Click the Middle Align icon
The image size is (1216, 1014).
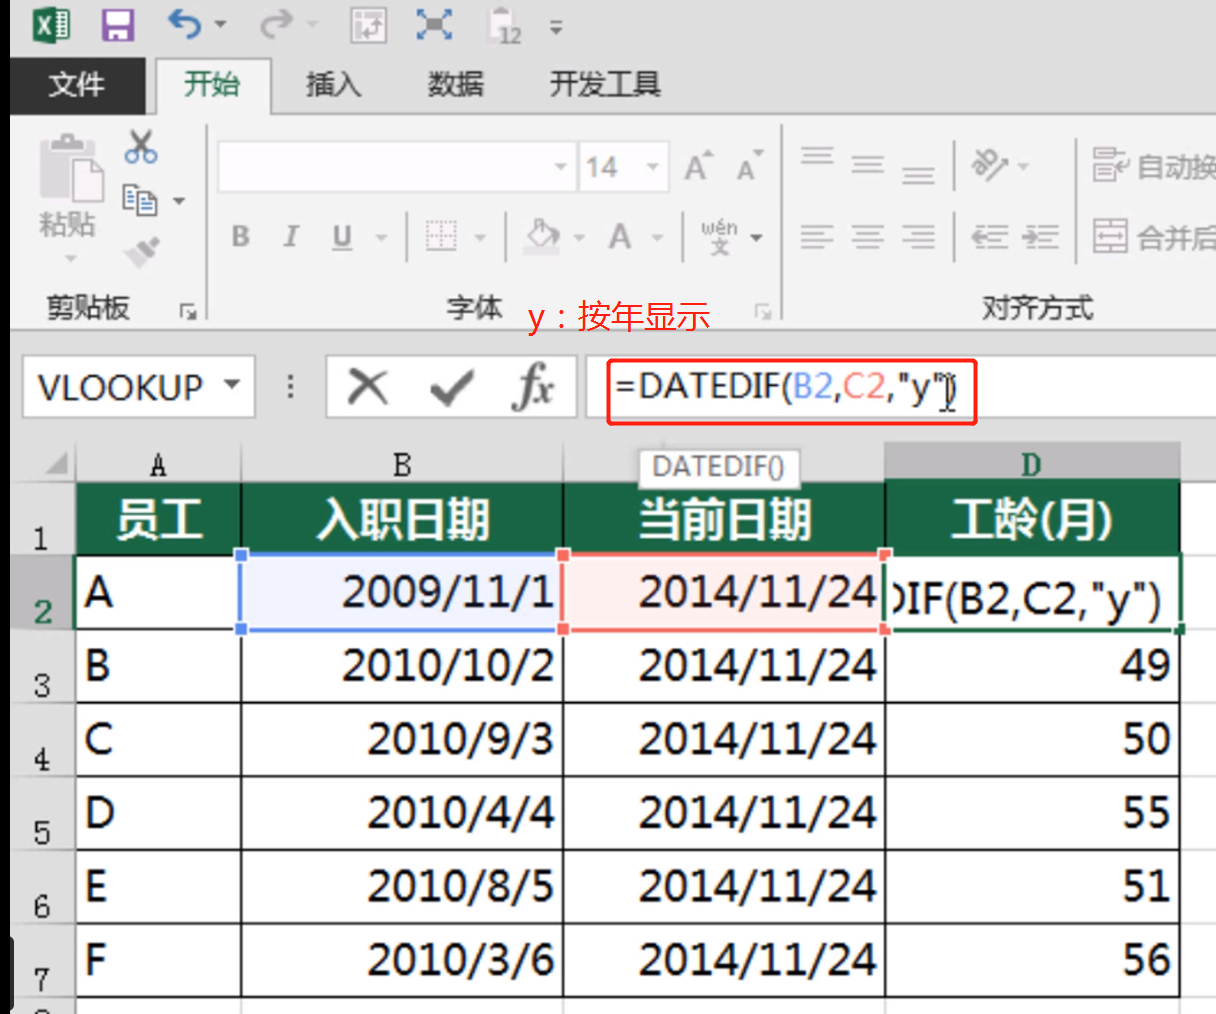click(x=867, y=164)
